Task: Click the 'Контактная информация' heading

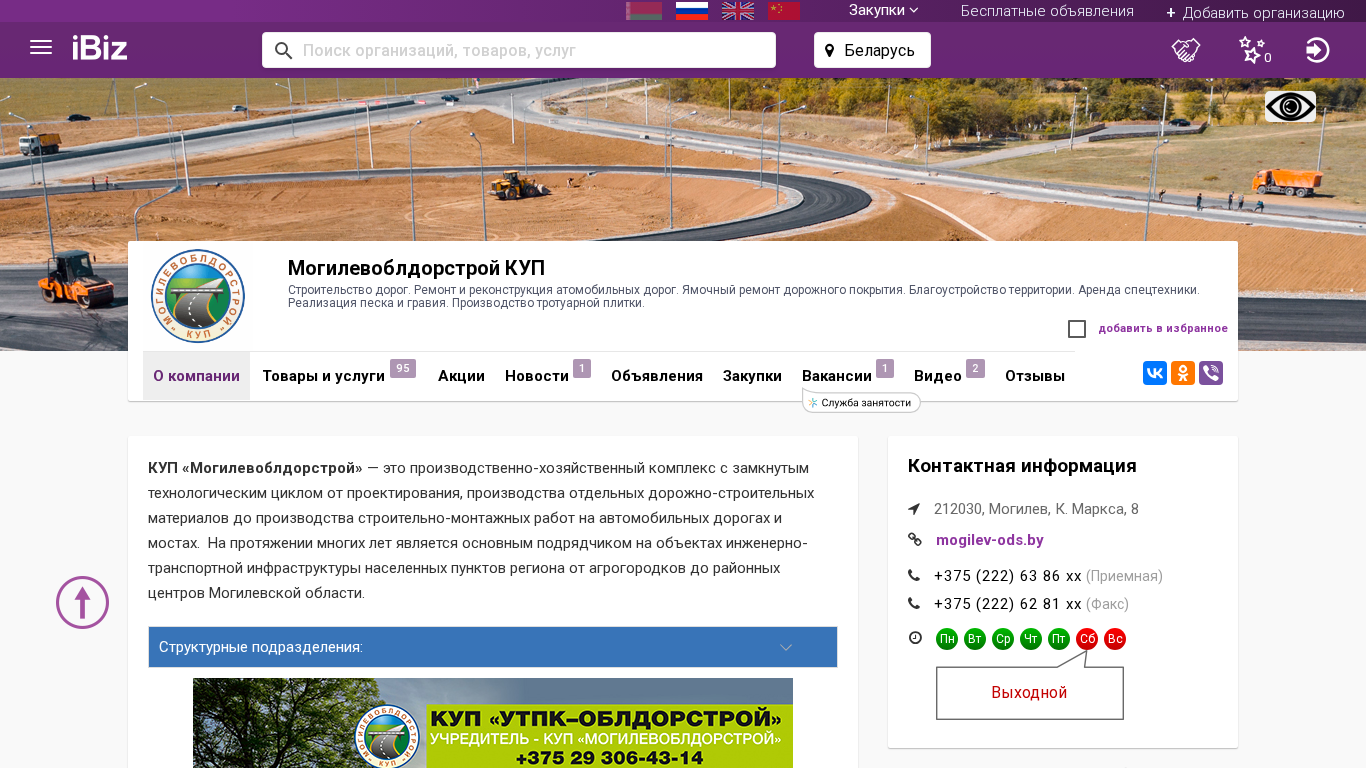Action: pos(1022,466)
